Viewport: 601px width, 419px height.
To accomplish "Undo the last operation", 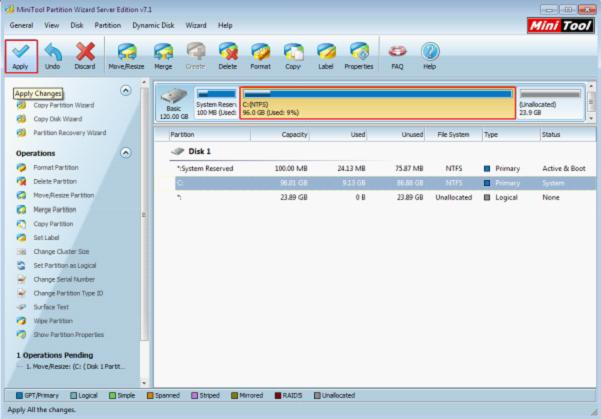I will (53, 56).
